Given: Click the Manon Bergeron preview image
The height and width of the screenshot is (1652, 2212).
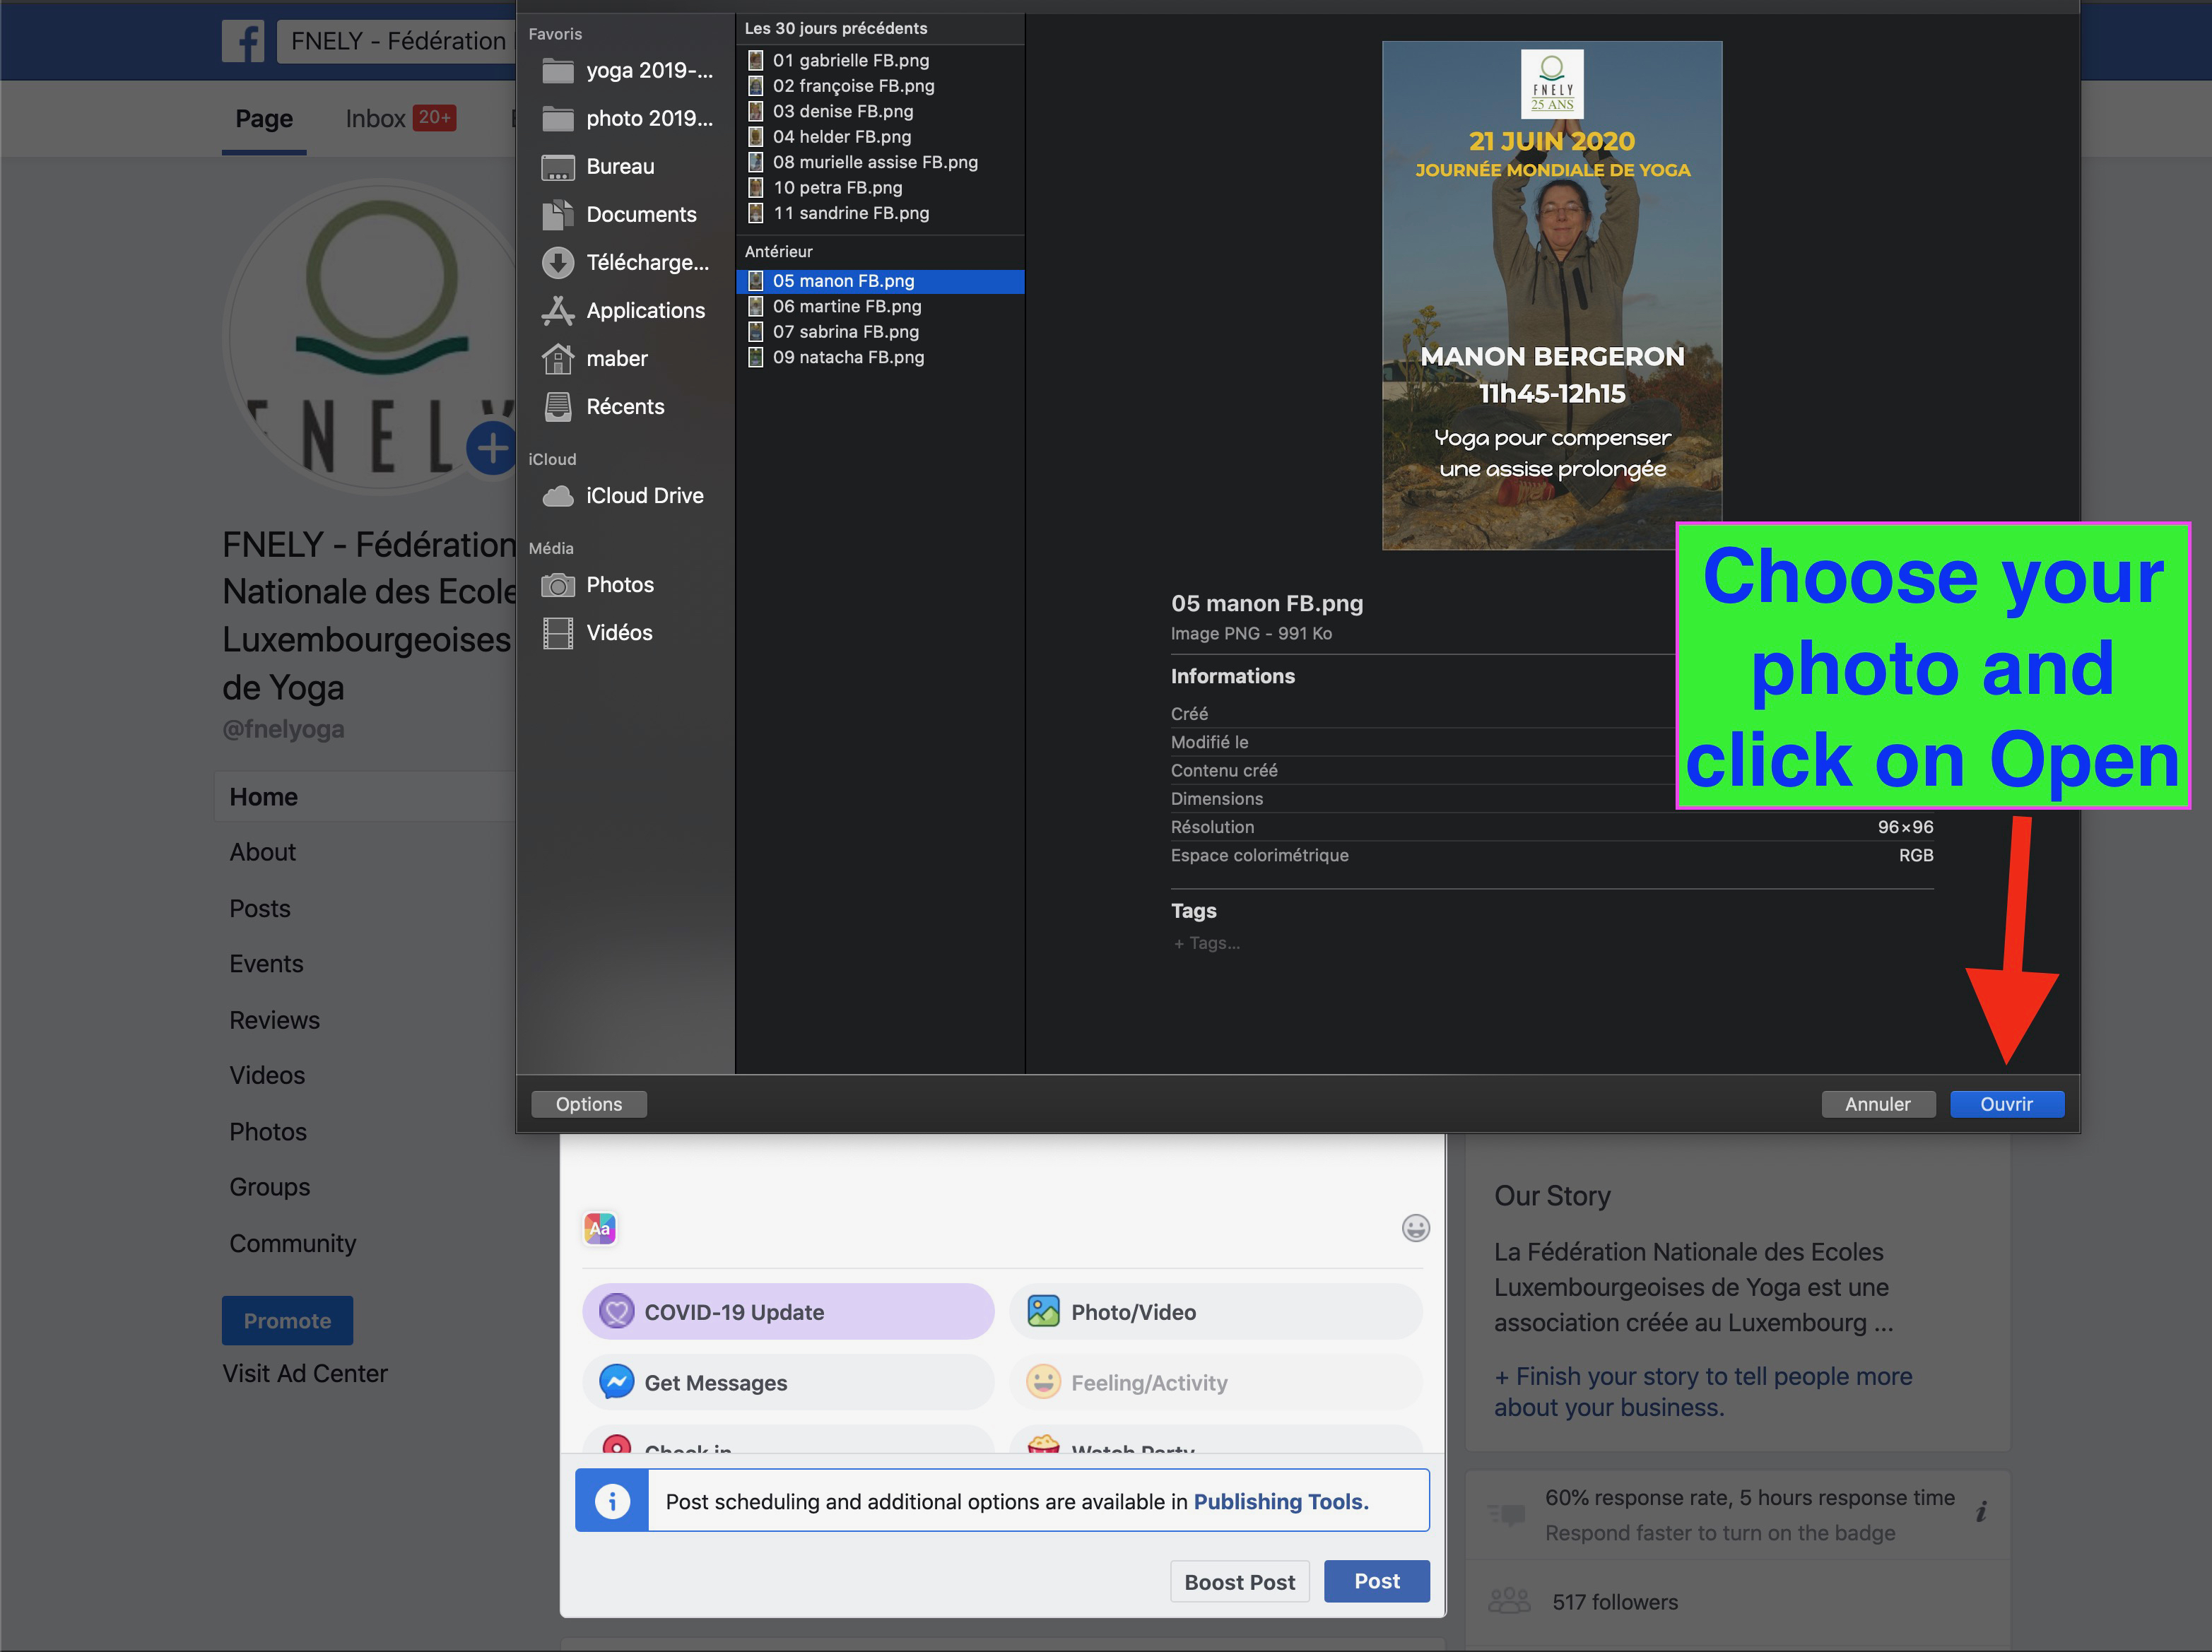Looking at the screenshot, I should (x=1552, y=296).
